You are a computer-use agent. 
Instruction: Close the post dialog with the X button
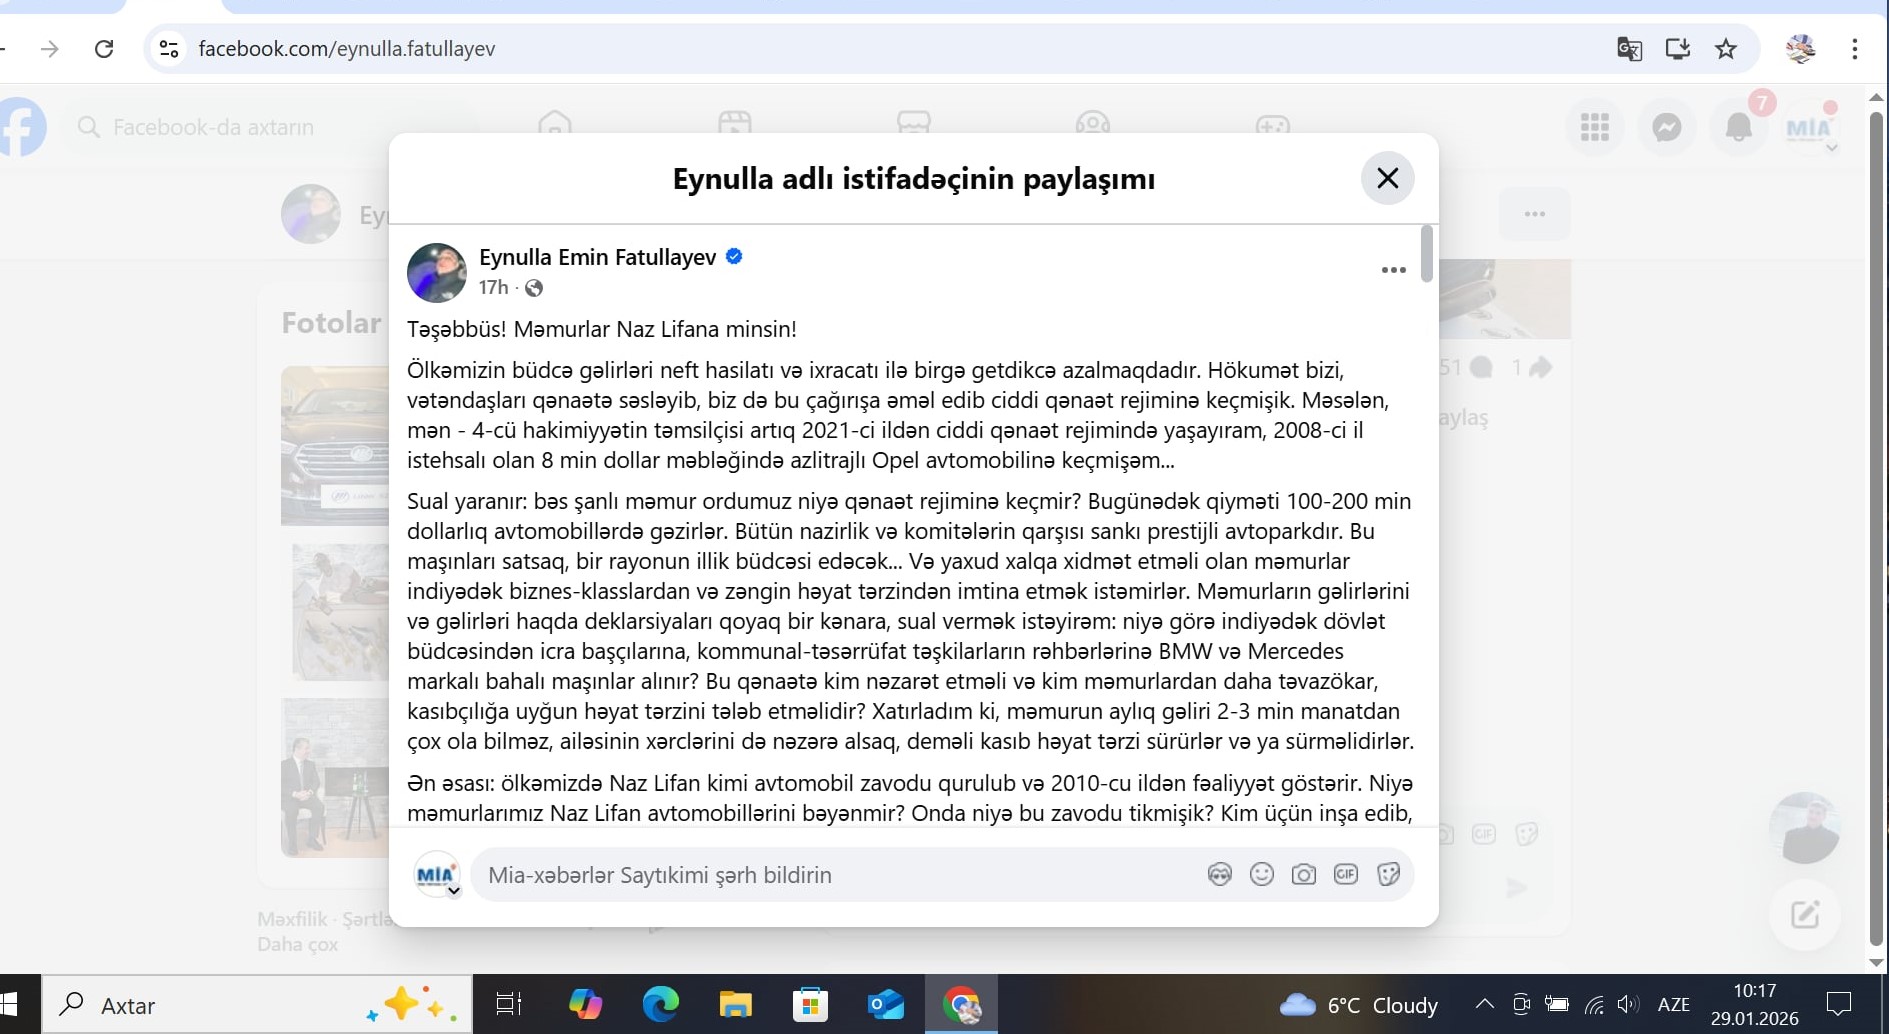click(x=1387, y=178)
